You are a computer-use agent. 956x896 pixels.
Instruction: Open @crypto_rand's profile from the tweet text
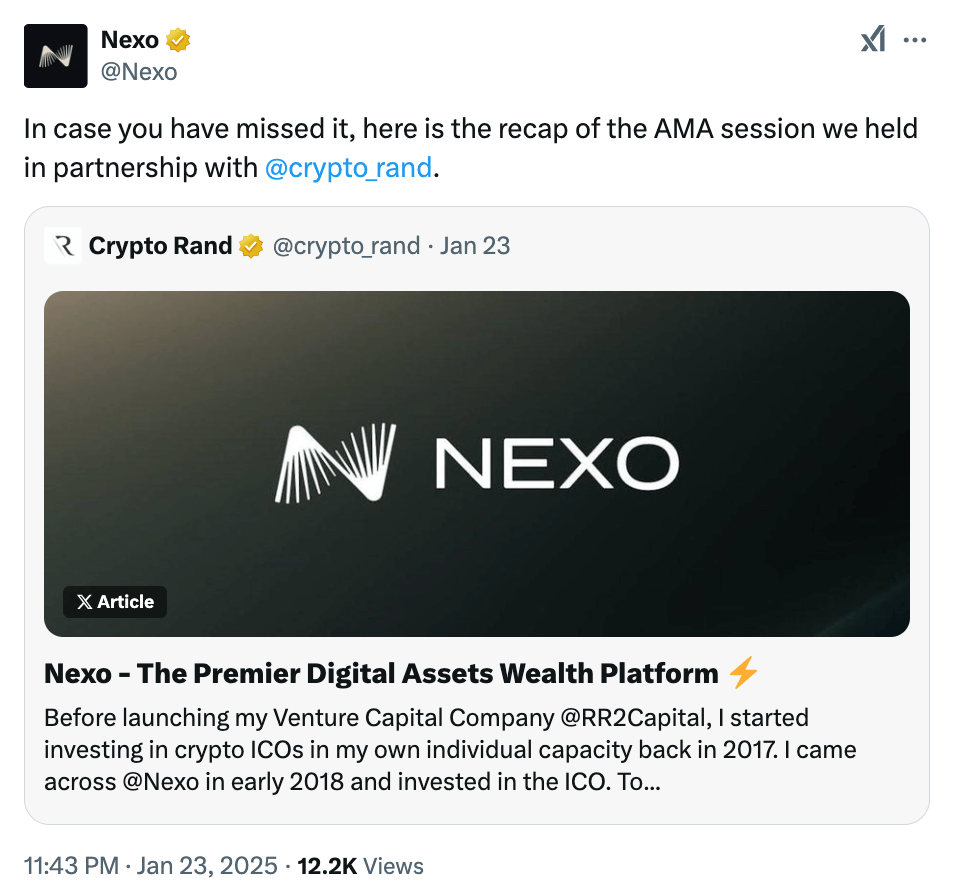[352, 167]
